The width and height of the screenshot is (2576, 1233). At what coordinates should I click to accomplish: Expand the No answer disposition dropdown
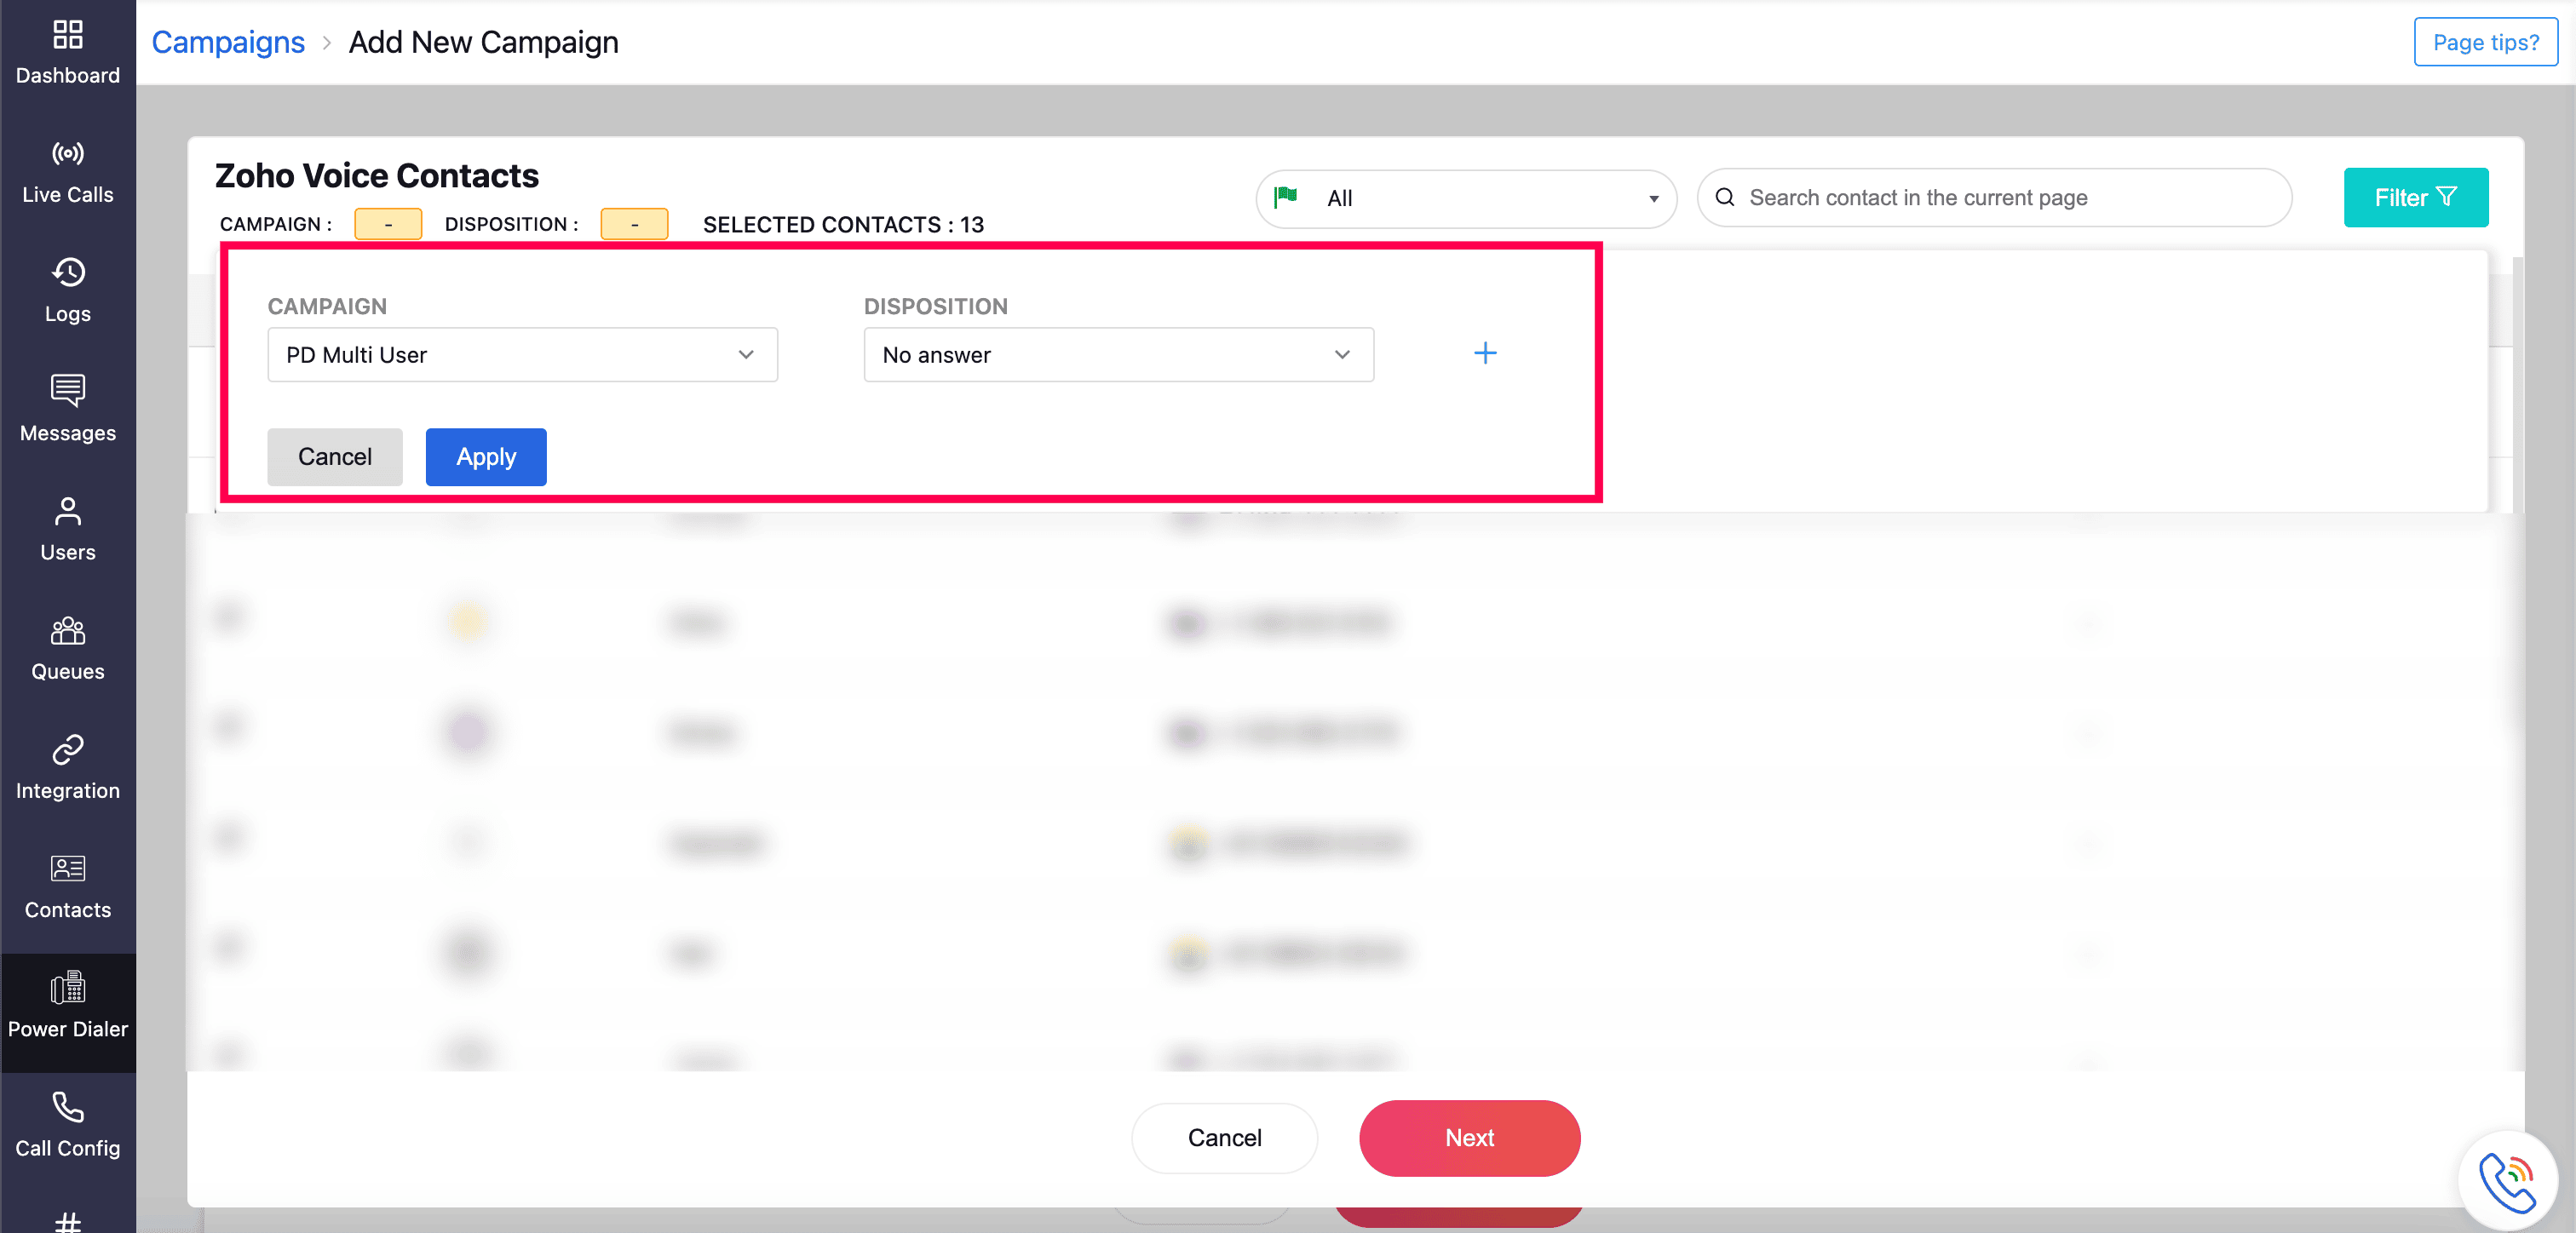tap(1118, 355)
